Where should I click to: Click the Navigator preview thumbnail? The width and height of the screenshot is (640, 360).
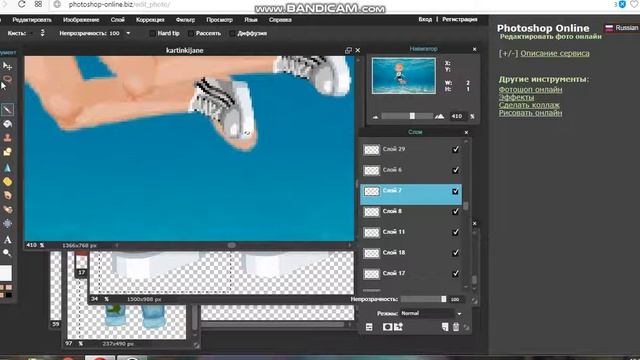(x=404, y=76)
